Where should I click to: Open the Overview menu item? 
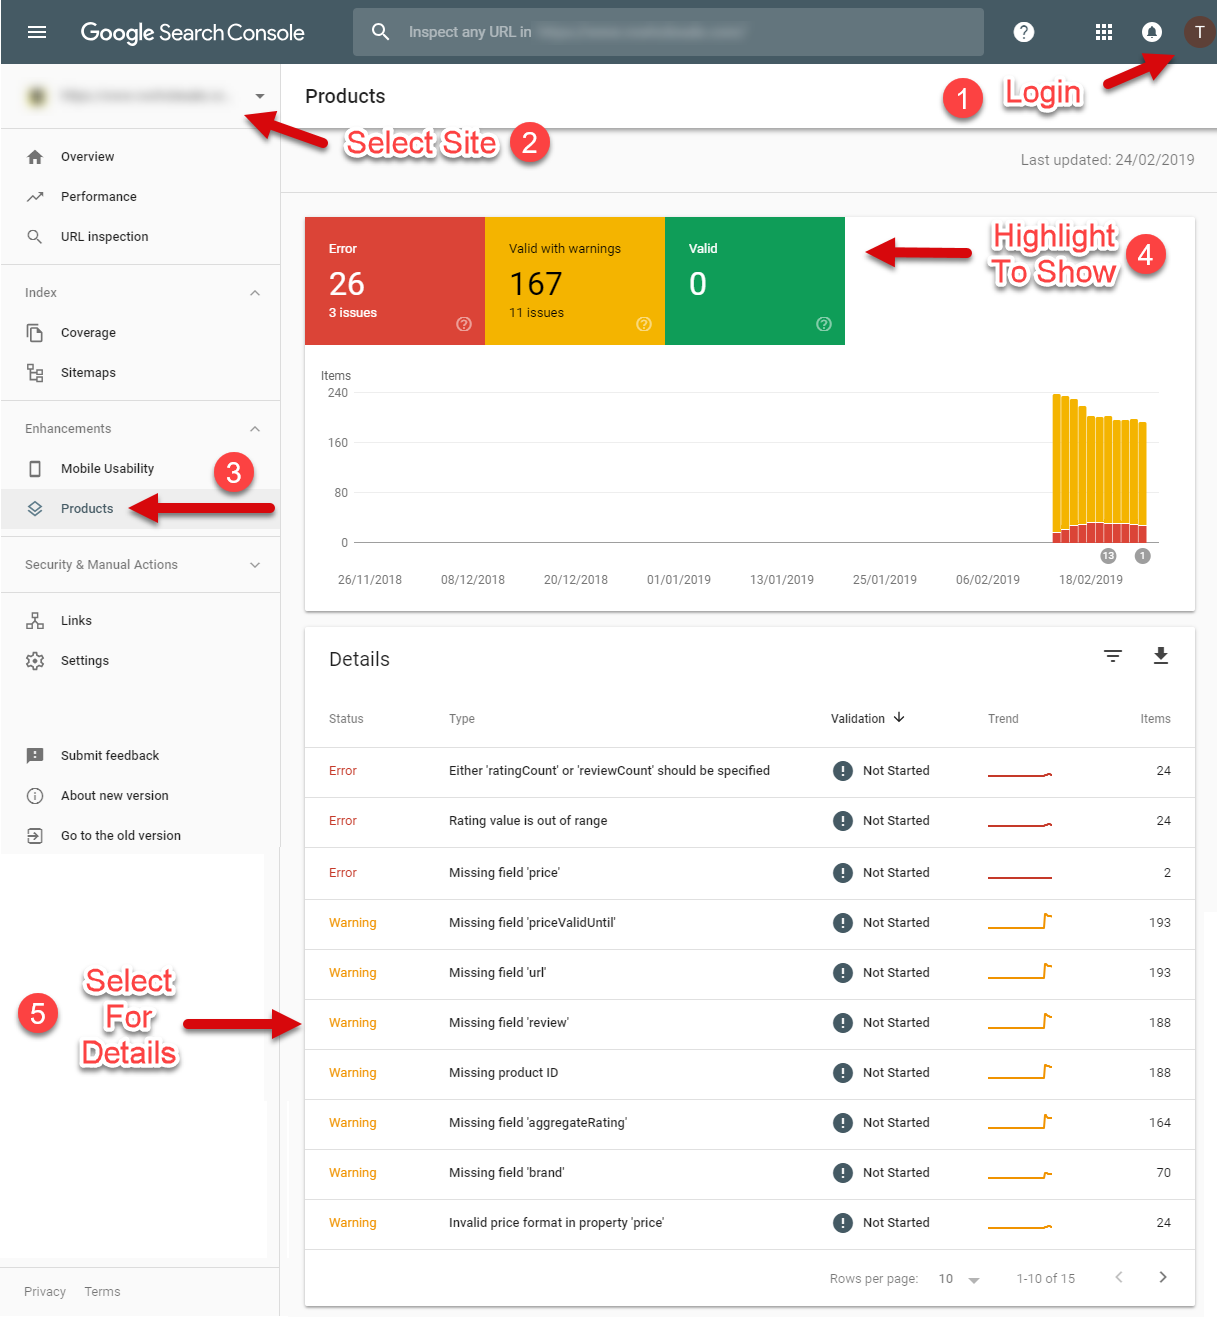(x=140, y=157)
